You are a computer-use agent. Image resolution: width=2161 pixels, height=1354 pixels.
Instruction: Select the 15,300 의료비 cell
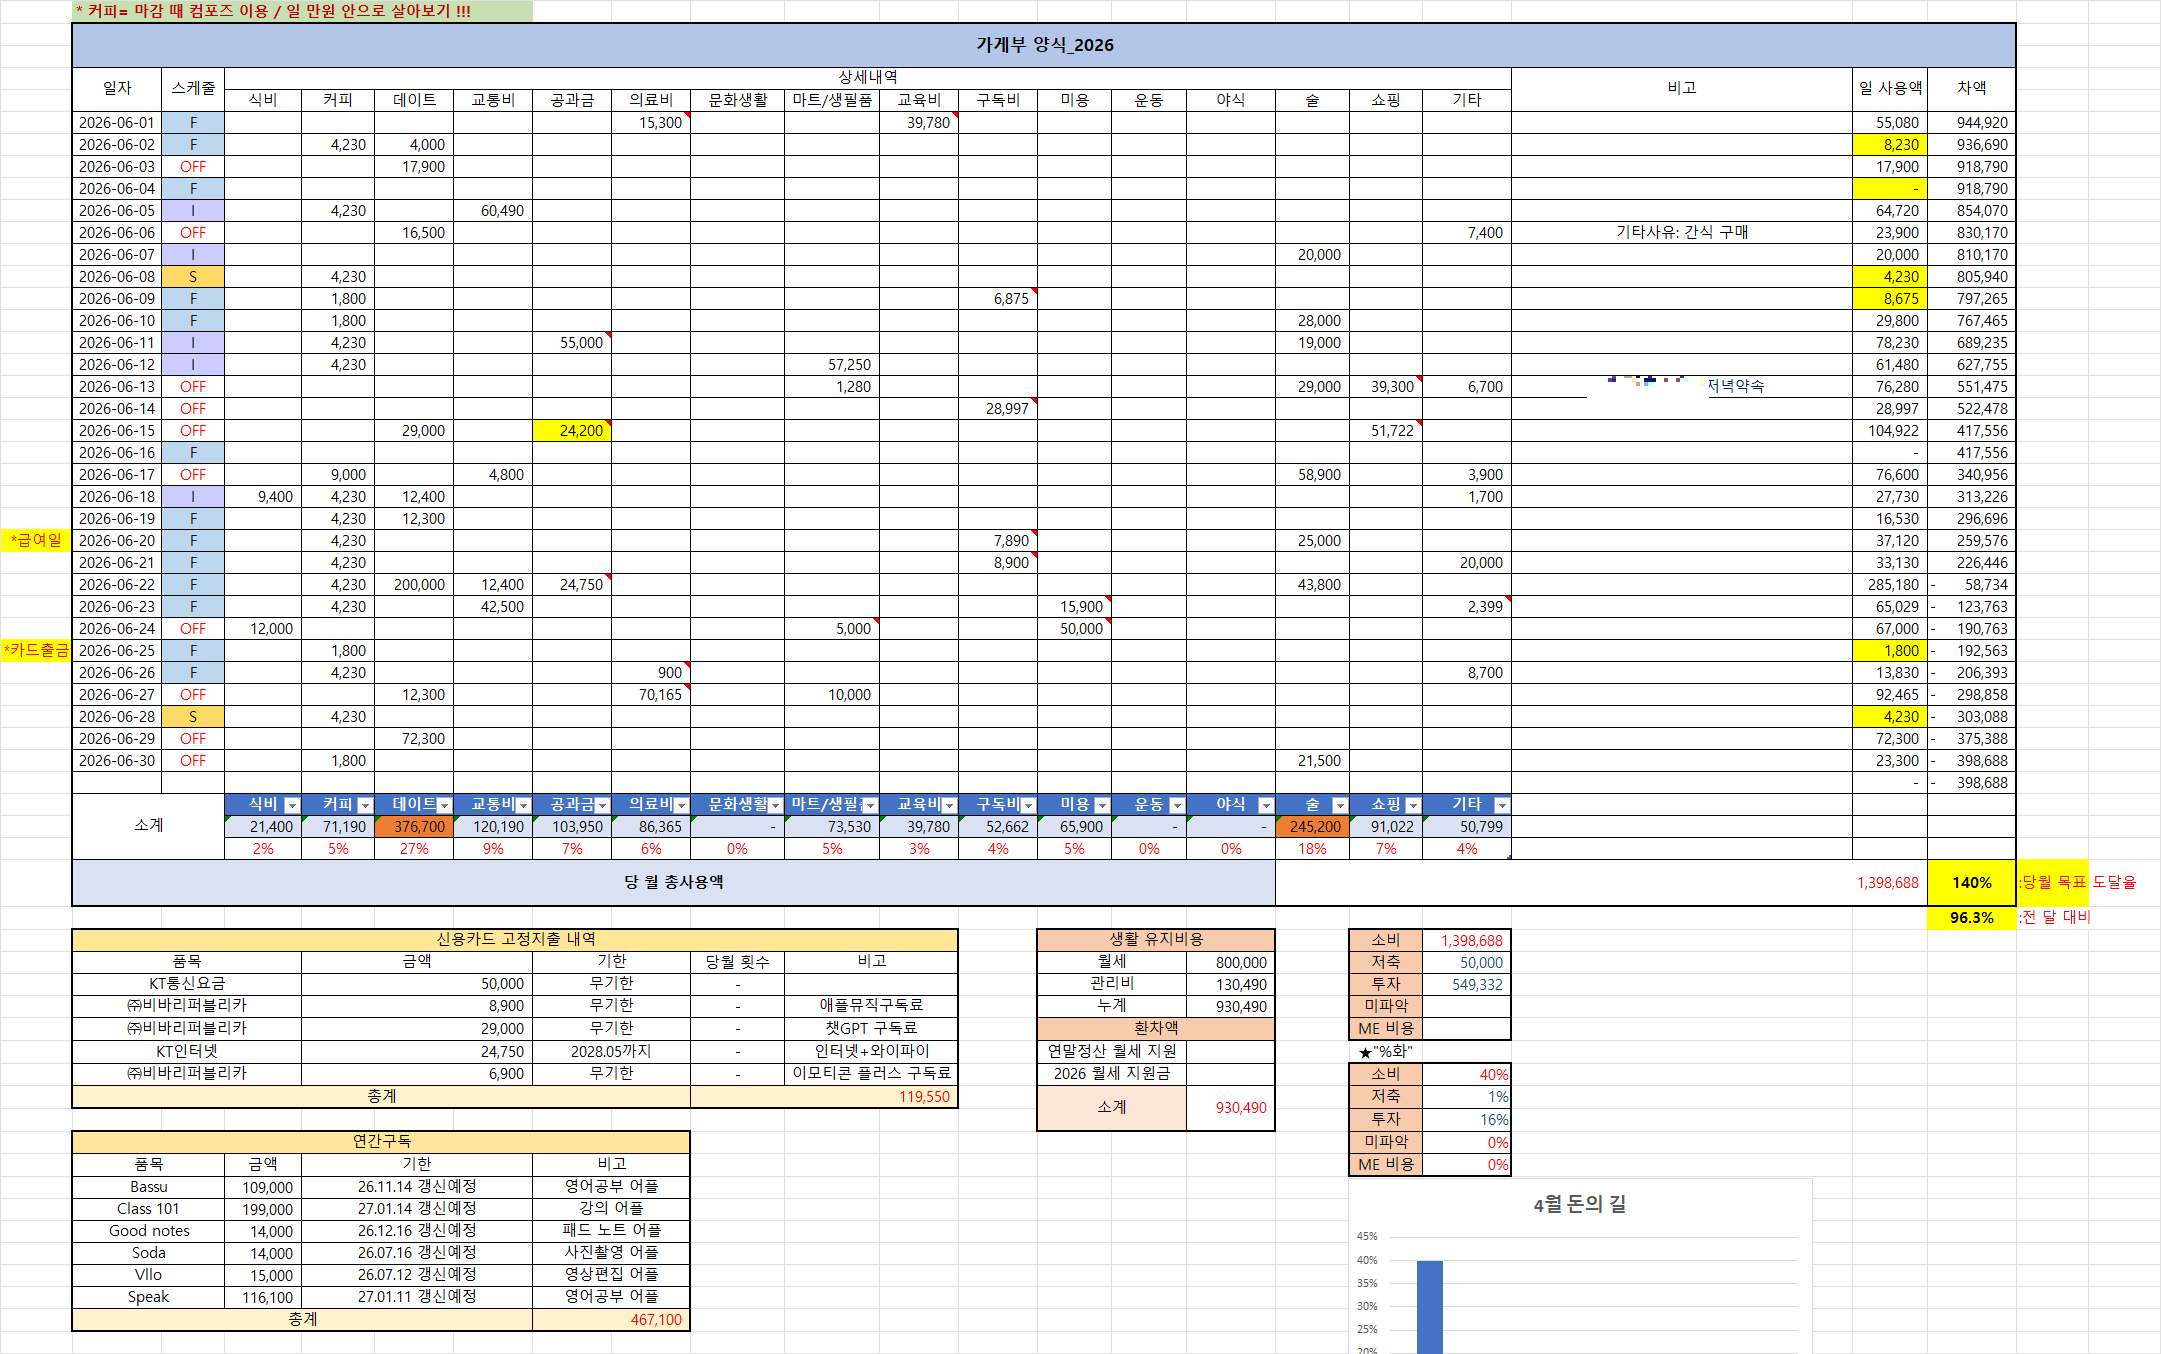coord(651,122)
